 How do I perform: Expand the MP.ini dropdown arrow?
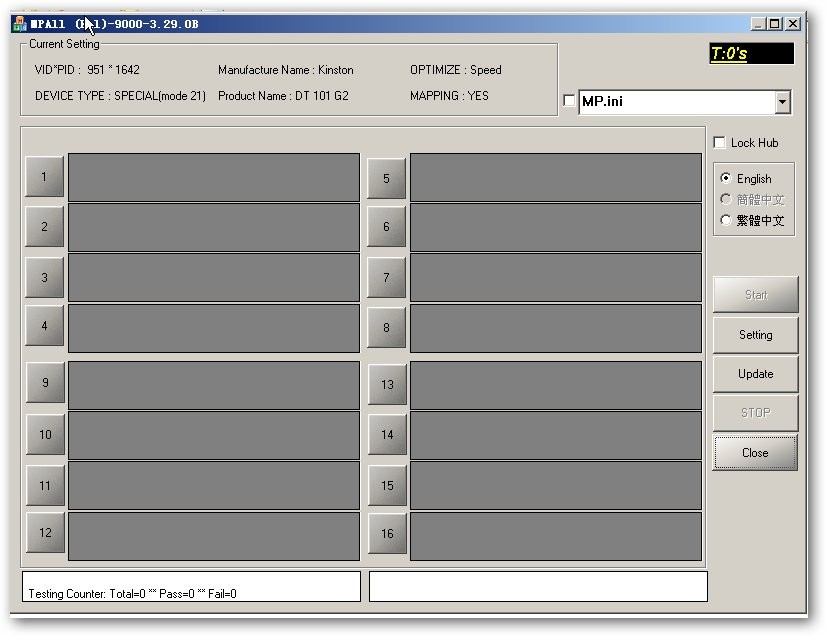click(782, 102)
